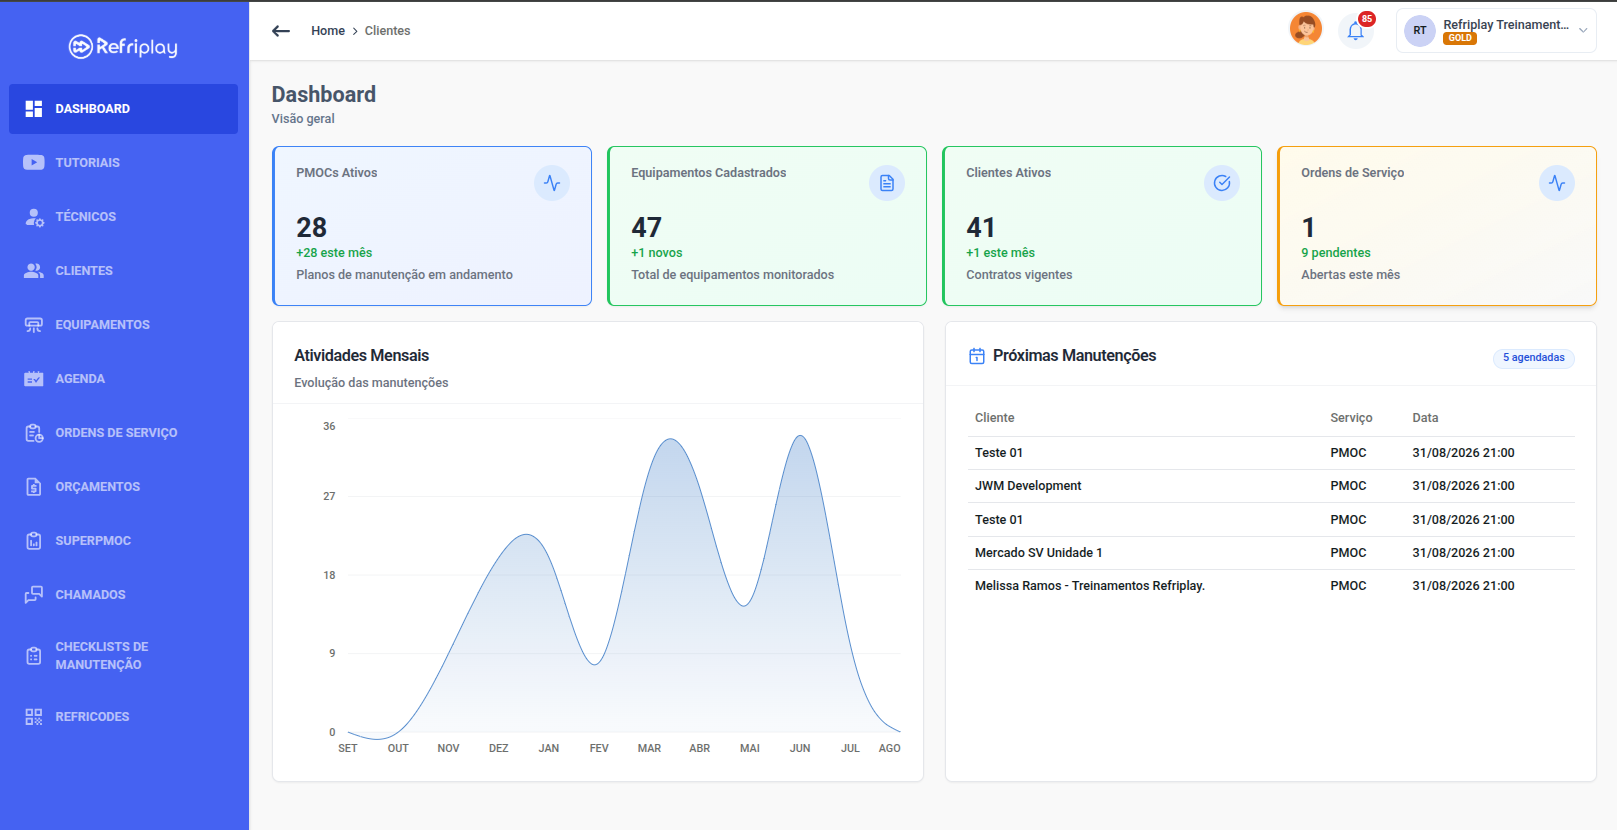The image size is (1617, 830).
Task: Click the Equipamentos air conditioner icon
Action: point(34,324)
